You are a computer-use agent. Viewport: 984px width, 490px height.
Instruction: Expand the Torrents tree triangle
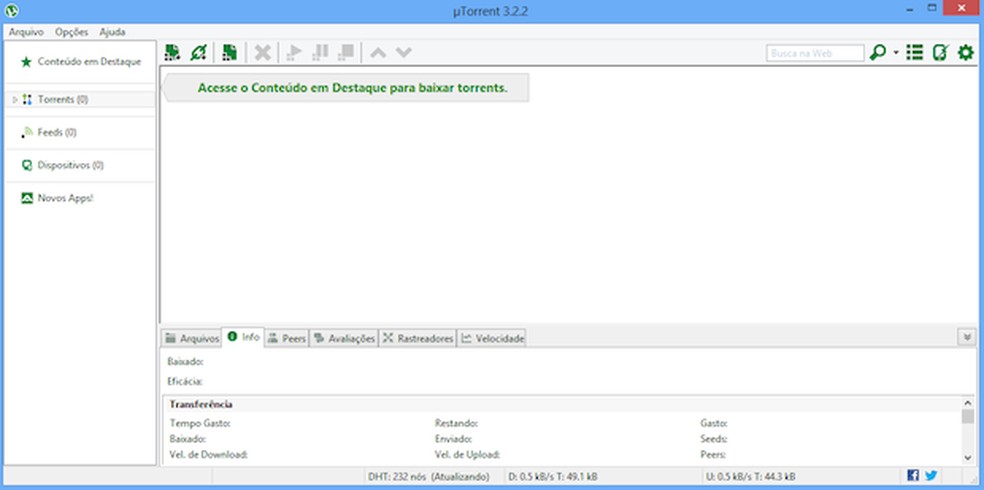(x=15, y=99)
